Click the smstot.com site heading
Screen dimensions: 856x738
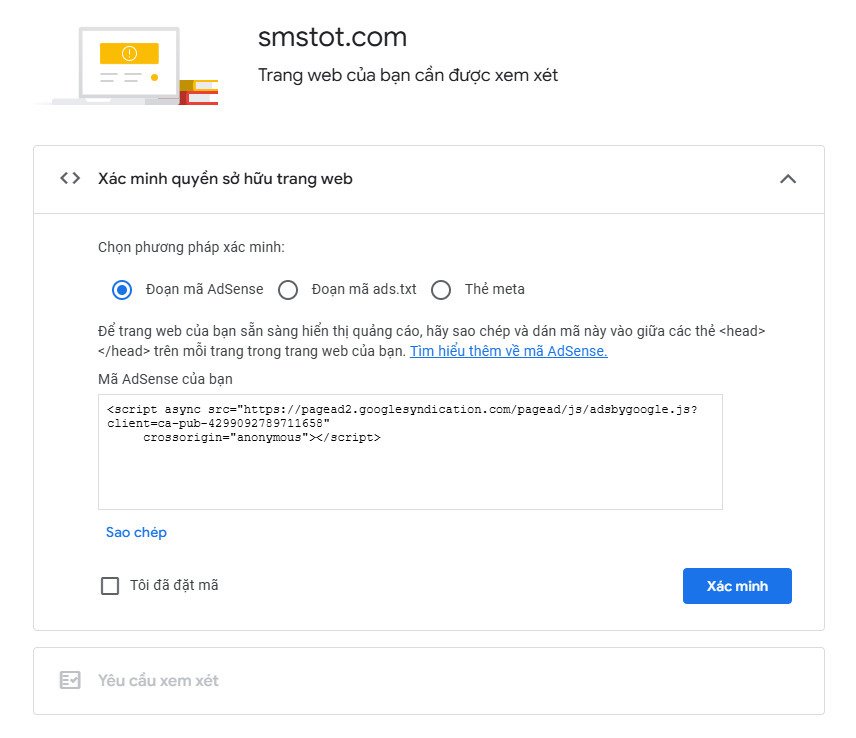click(332, 38)
